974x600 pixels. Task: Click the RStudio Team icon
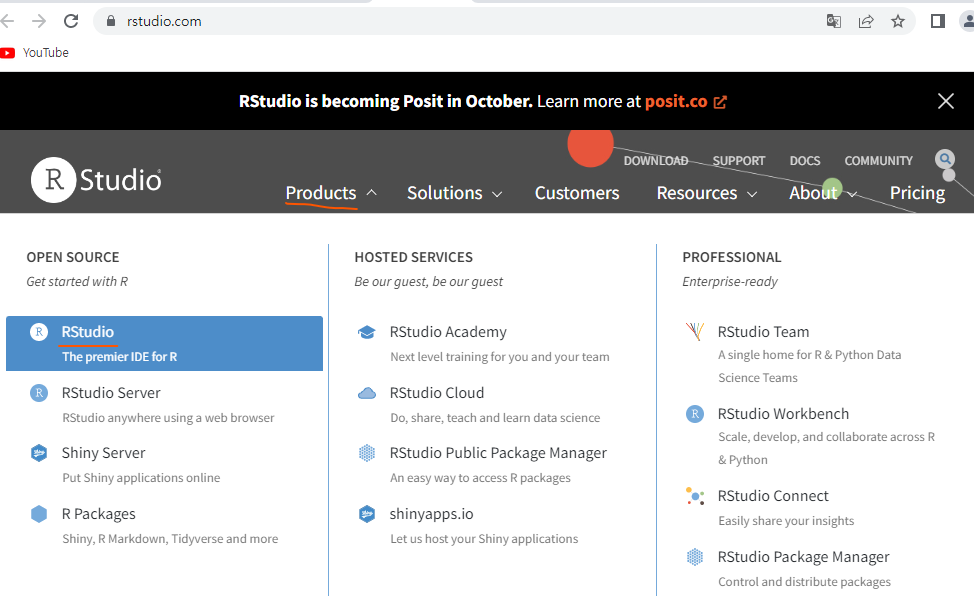point(695,332)
